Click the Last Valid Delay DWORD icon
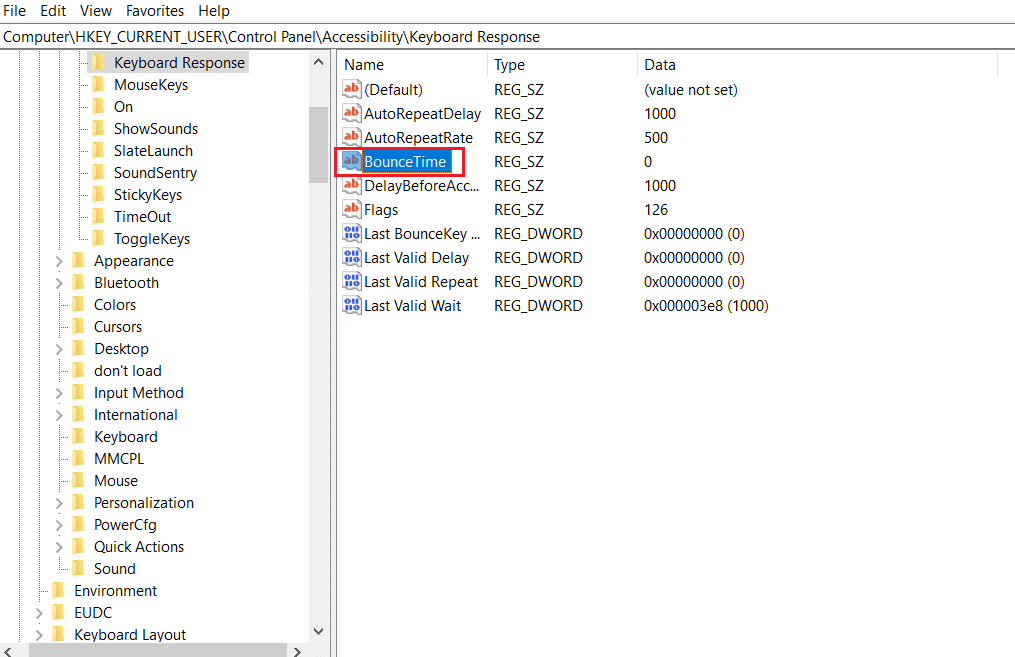Image resolution: width=1015 pixels, height=657 pixels. pyautogui.click(x=351, y=257)
